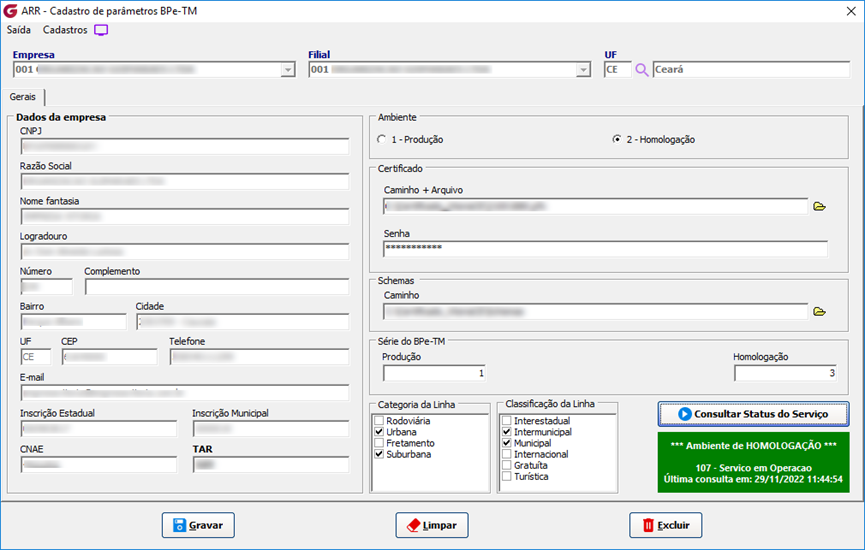Image resolution: width=865 pixels, height=550 pixels.
Task: Check the Interestadual classification checkbox
Action: [x=507, y=421]
